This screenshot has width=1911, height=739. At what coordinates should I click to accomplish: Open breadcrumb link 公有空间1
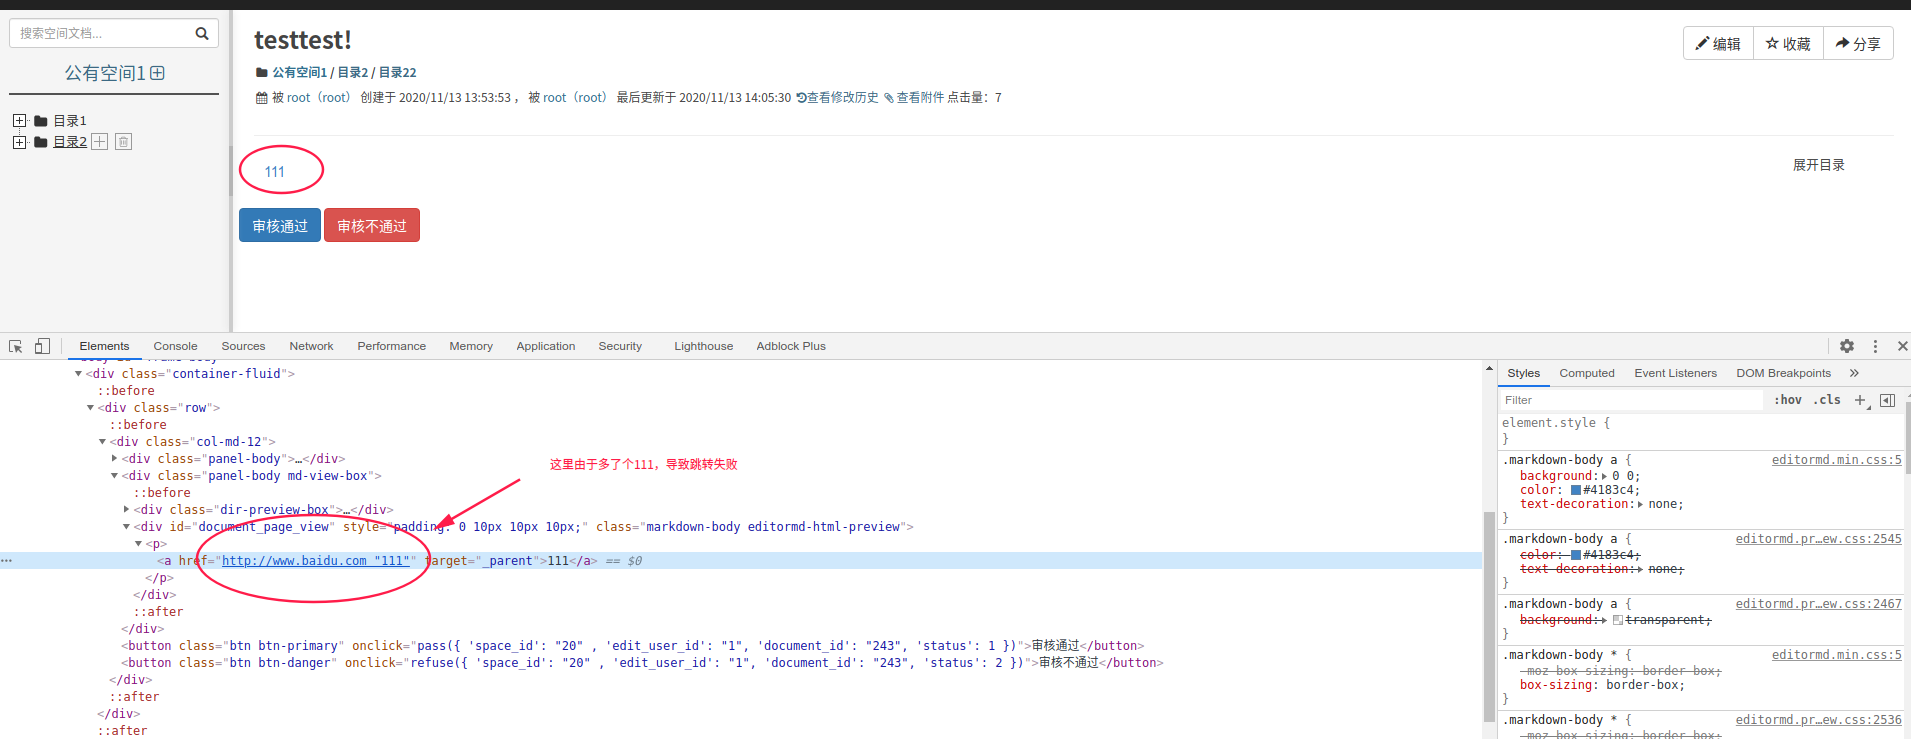[x=299, y=73]
